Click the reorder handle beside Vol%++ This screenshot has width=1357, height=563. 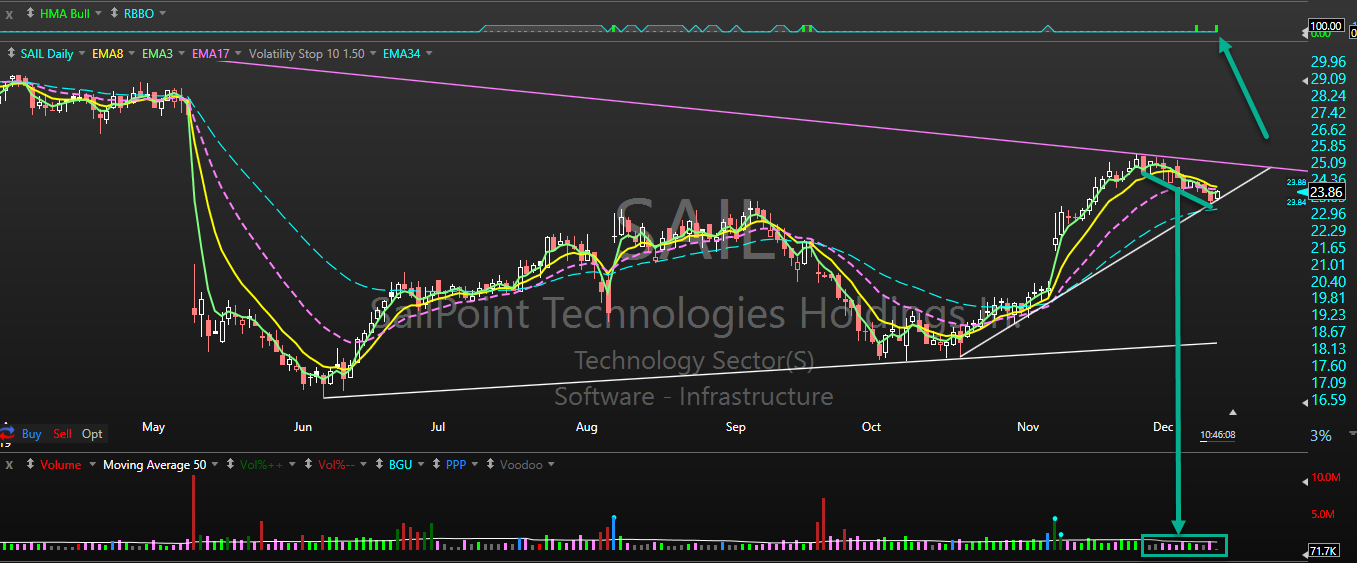(230, 465)
